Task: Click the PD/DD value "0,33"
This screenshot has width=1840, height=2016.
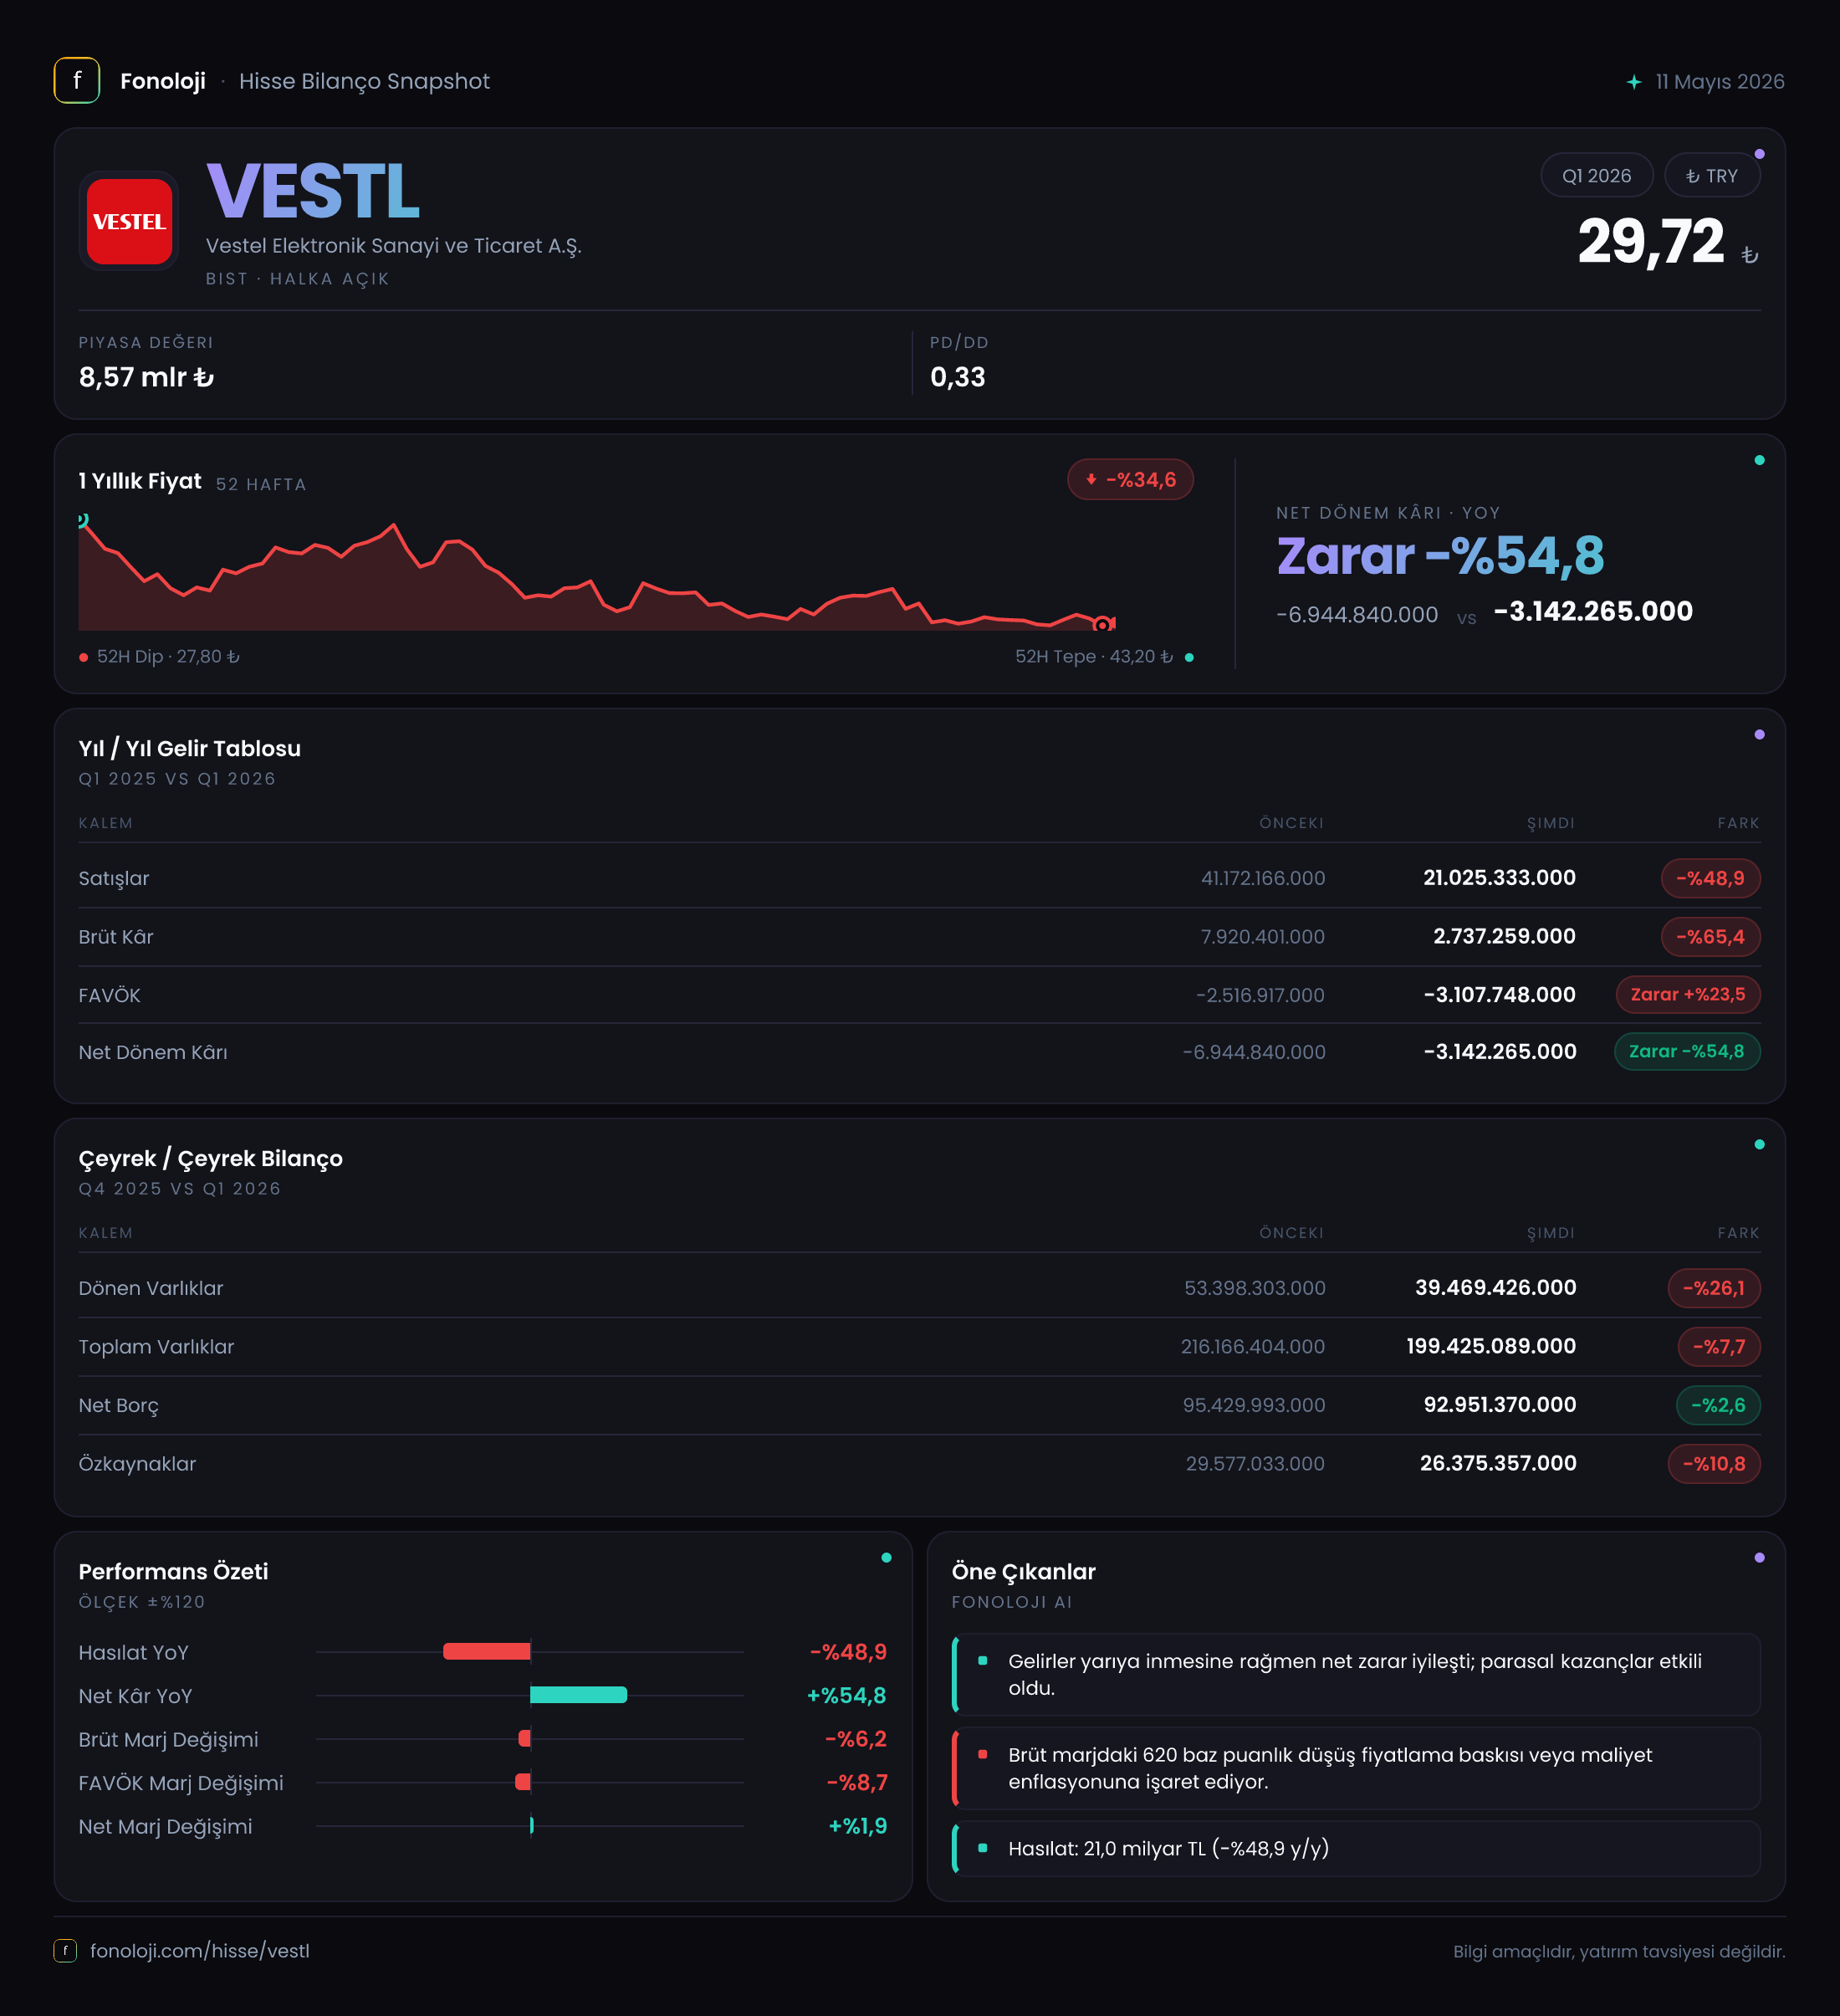Action: 958,377
